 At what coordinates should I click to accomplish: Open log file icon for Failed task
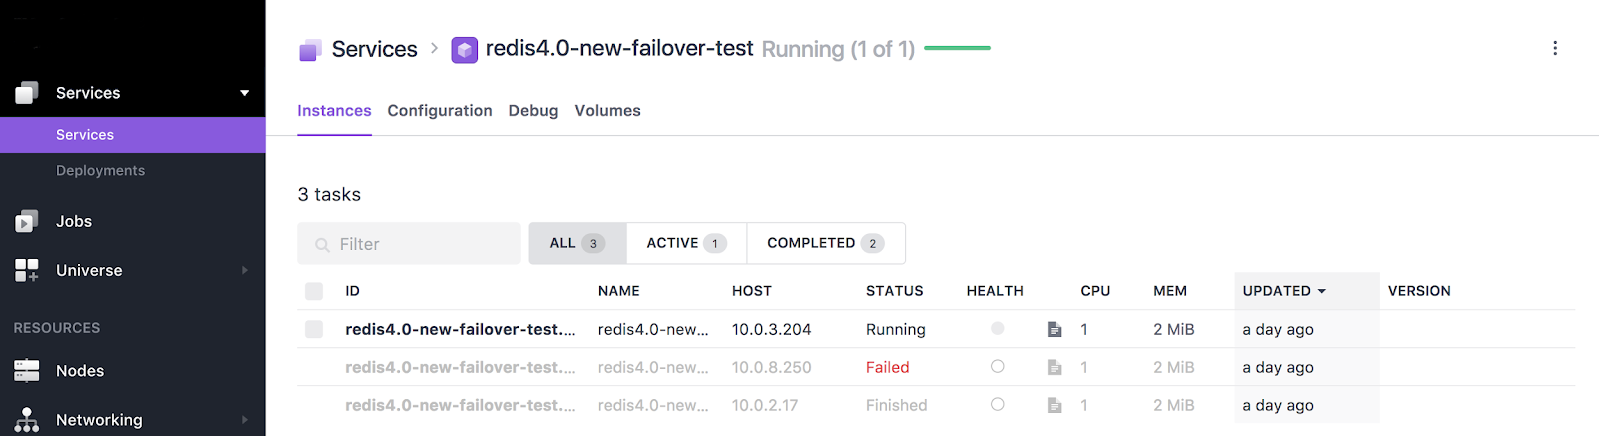coord(1054,367)
